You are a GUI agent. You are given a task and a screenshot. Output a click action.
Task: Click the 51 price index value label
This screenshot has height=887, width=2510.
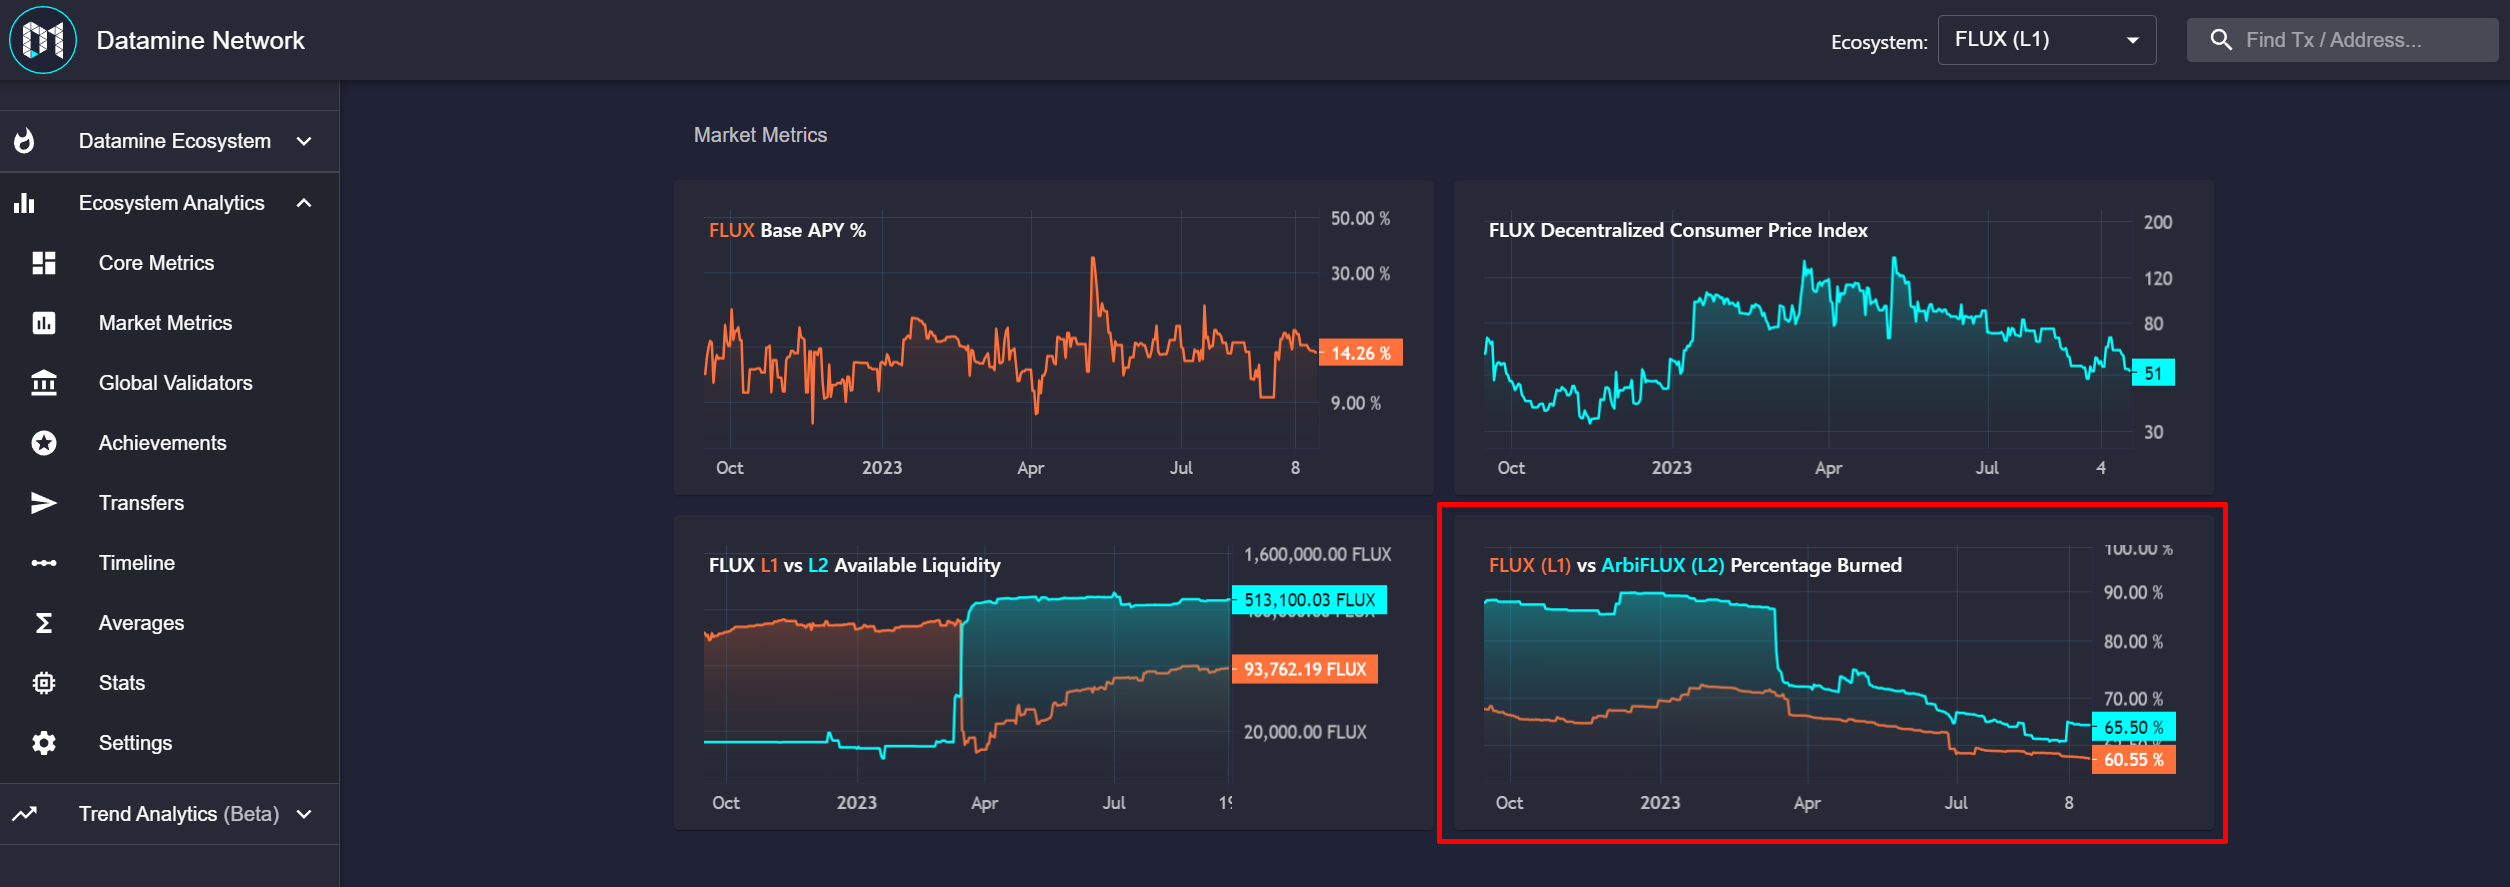[2153, 373]
